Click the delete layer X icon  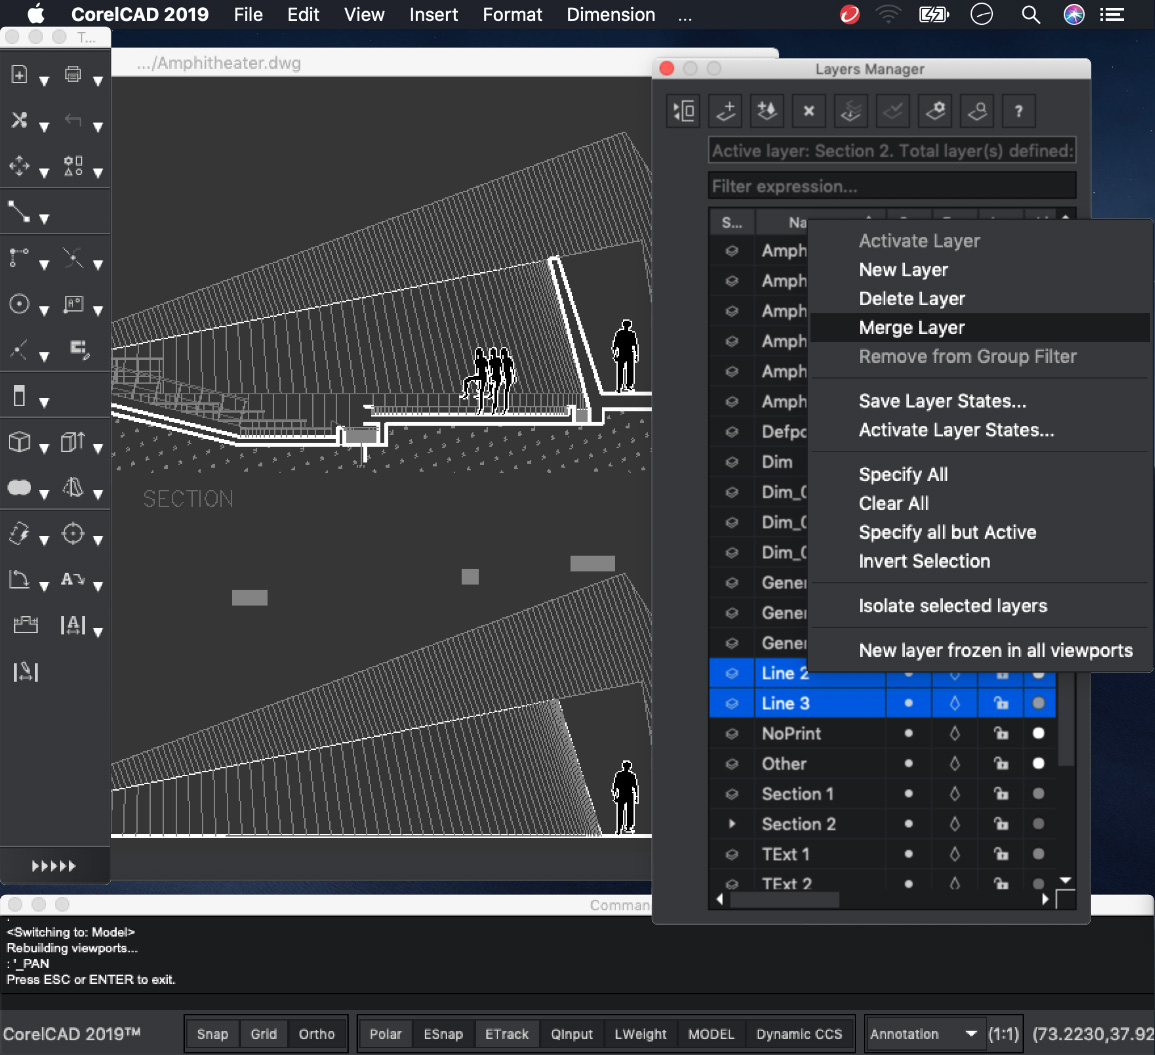click(x=809, y=111)
